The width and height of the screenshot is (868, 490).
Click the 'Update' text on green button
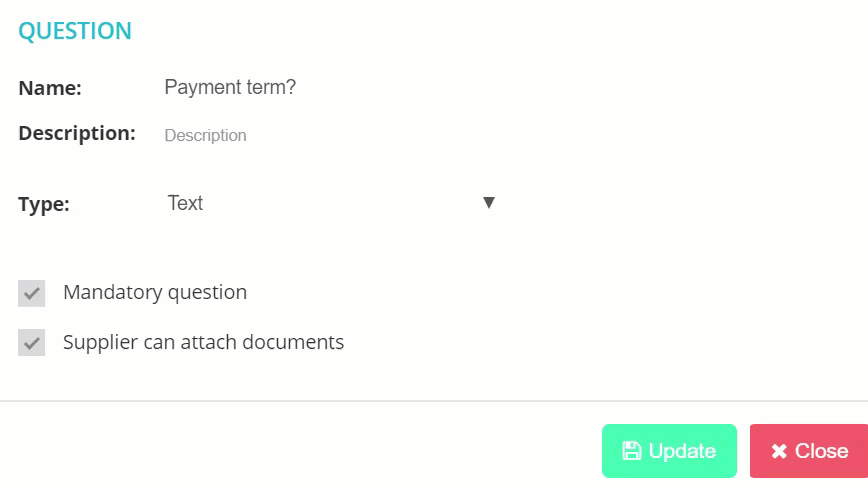coord(683,451)
